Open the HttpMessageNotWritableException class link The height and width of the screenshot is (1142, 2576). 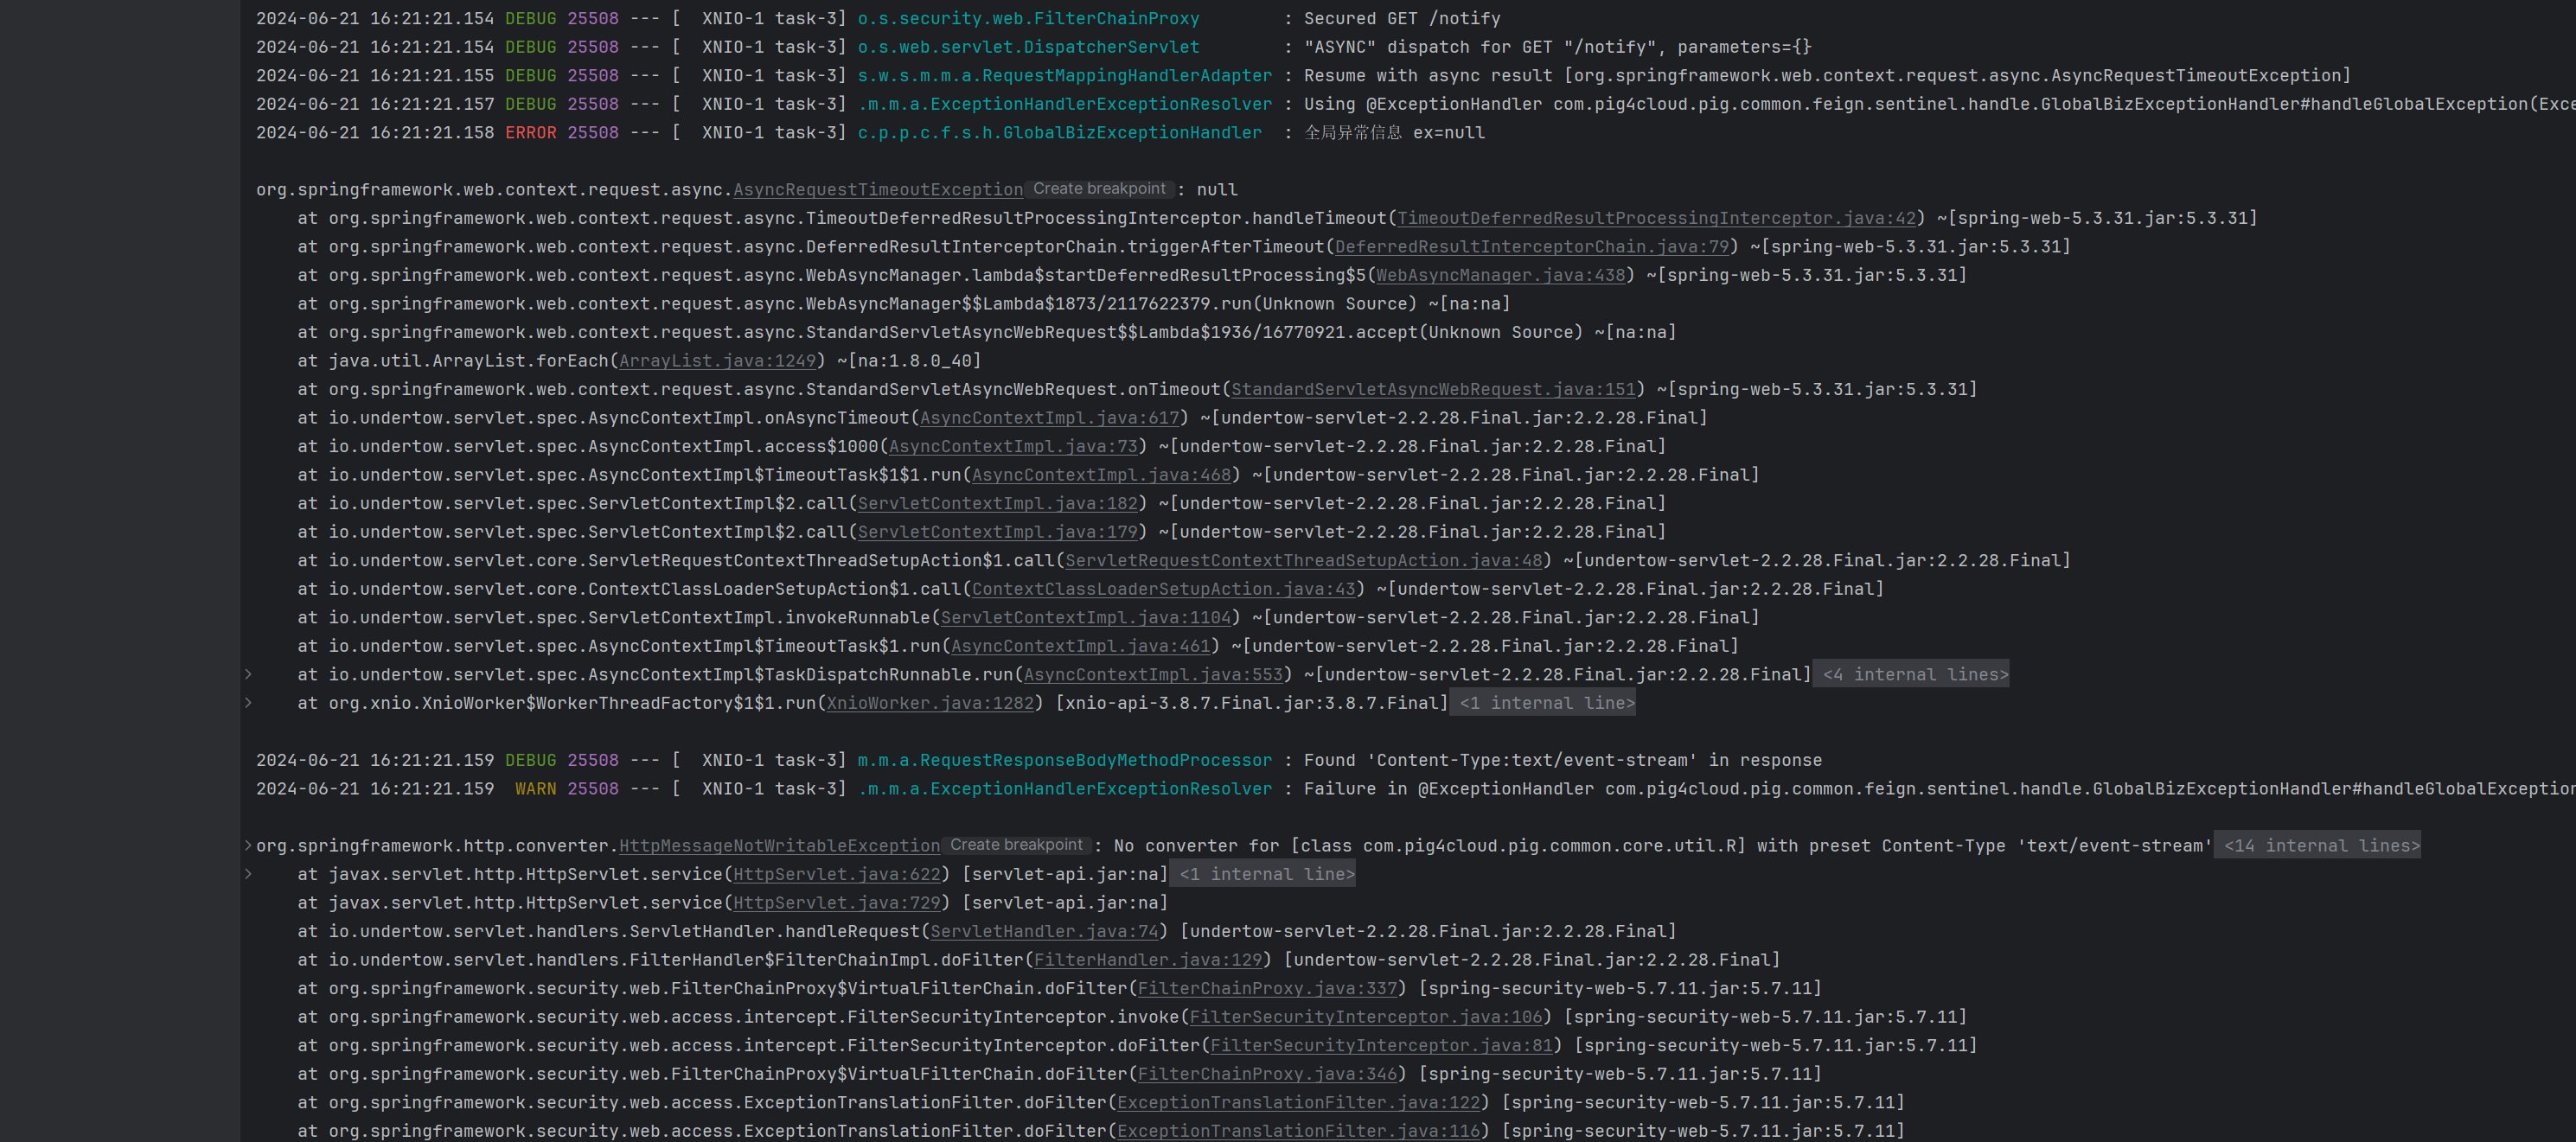(779, 845)
